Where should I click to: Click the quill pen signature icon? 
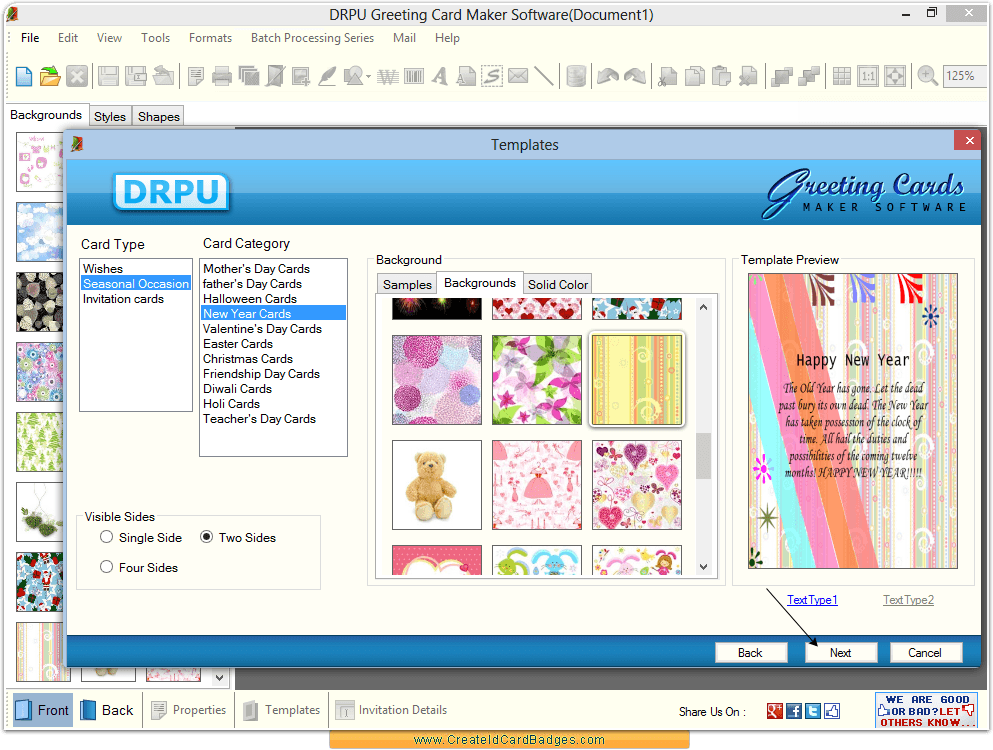(327, 77)
